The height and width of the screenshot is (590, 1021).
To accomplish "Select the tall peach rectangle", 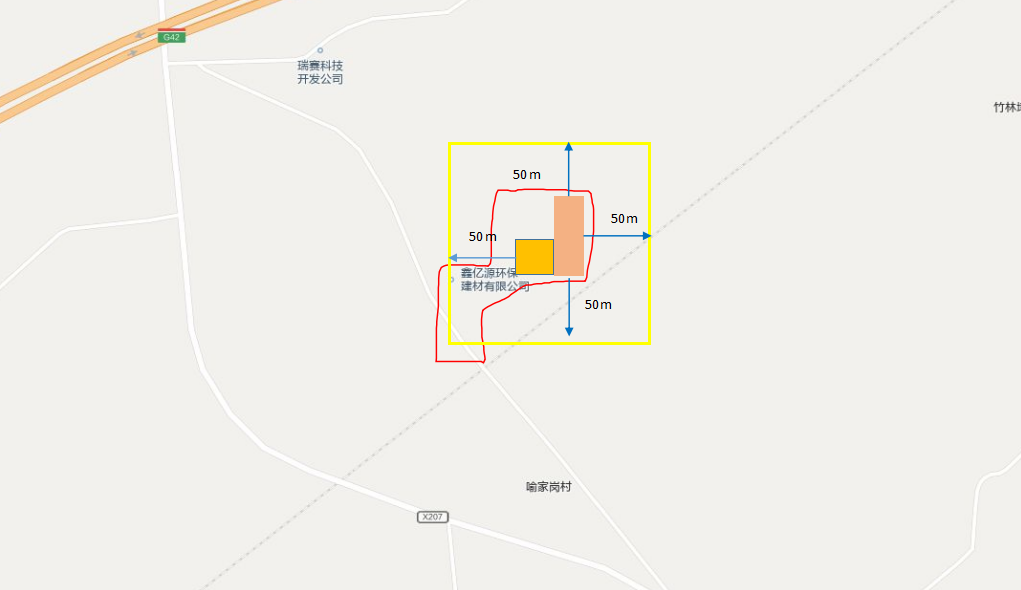I will [569, 236].
